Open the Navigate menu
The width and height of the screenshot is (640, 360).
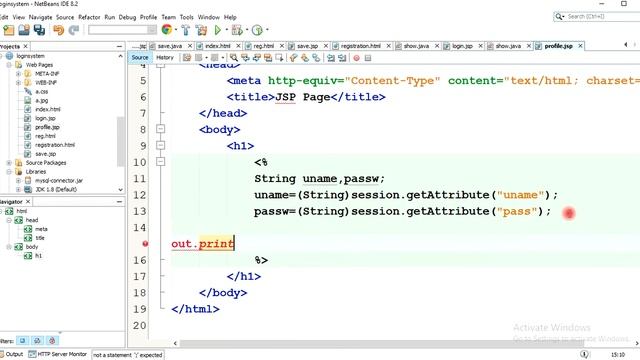40,17
